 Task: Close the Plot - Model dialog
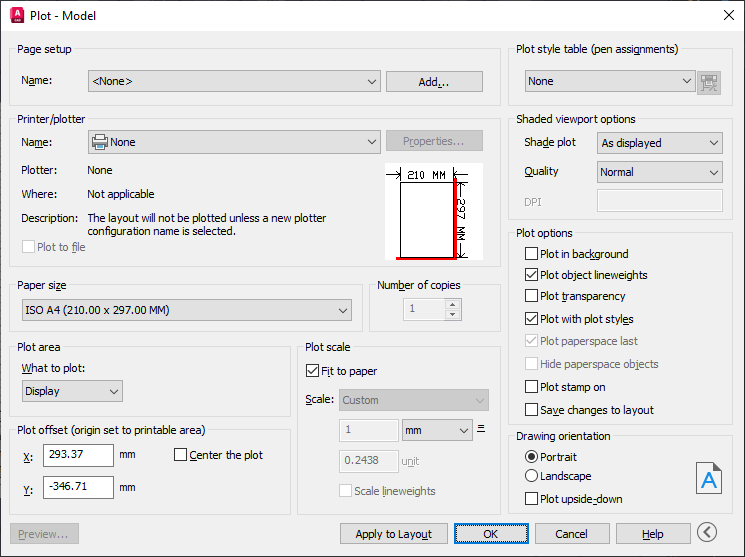point(728,15)
